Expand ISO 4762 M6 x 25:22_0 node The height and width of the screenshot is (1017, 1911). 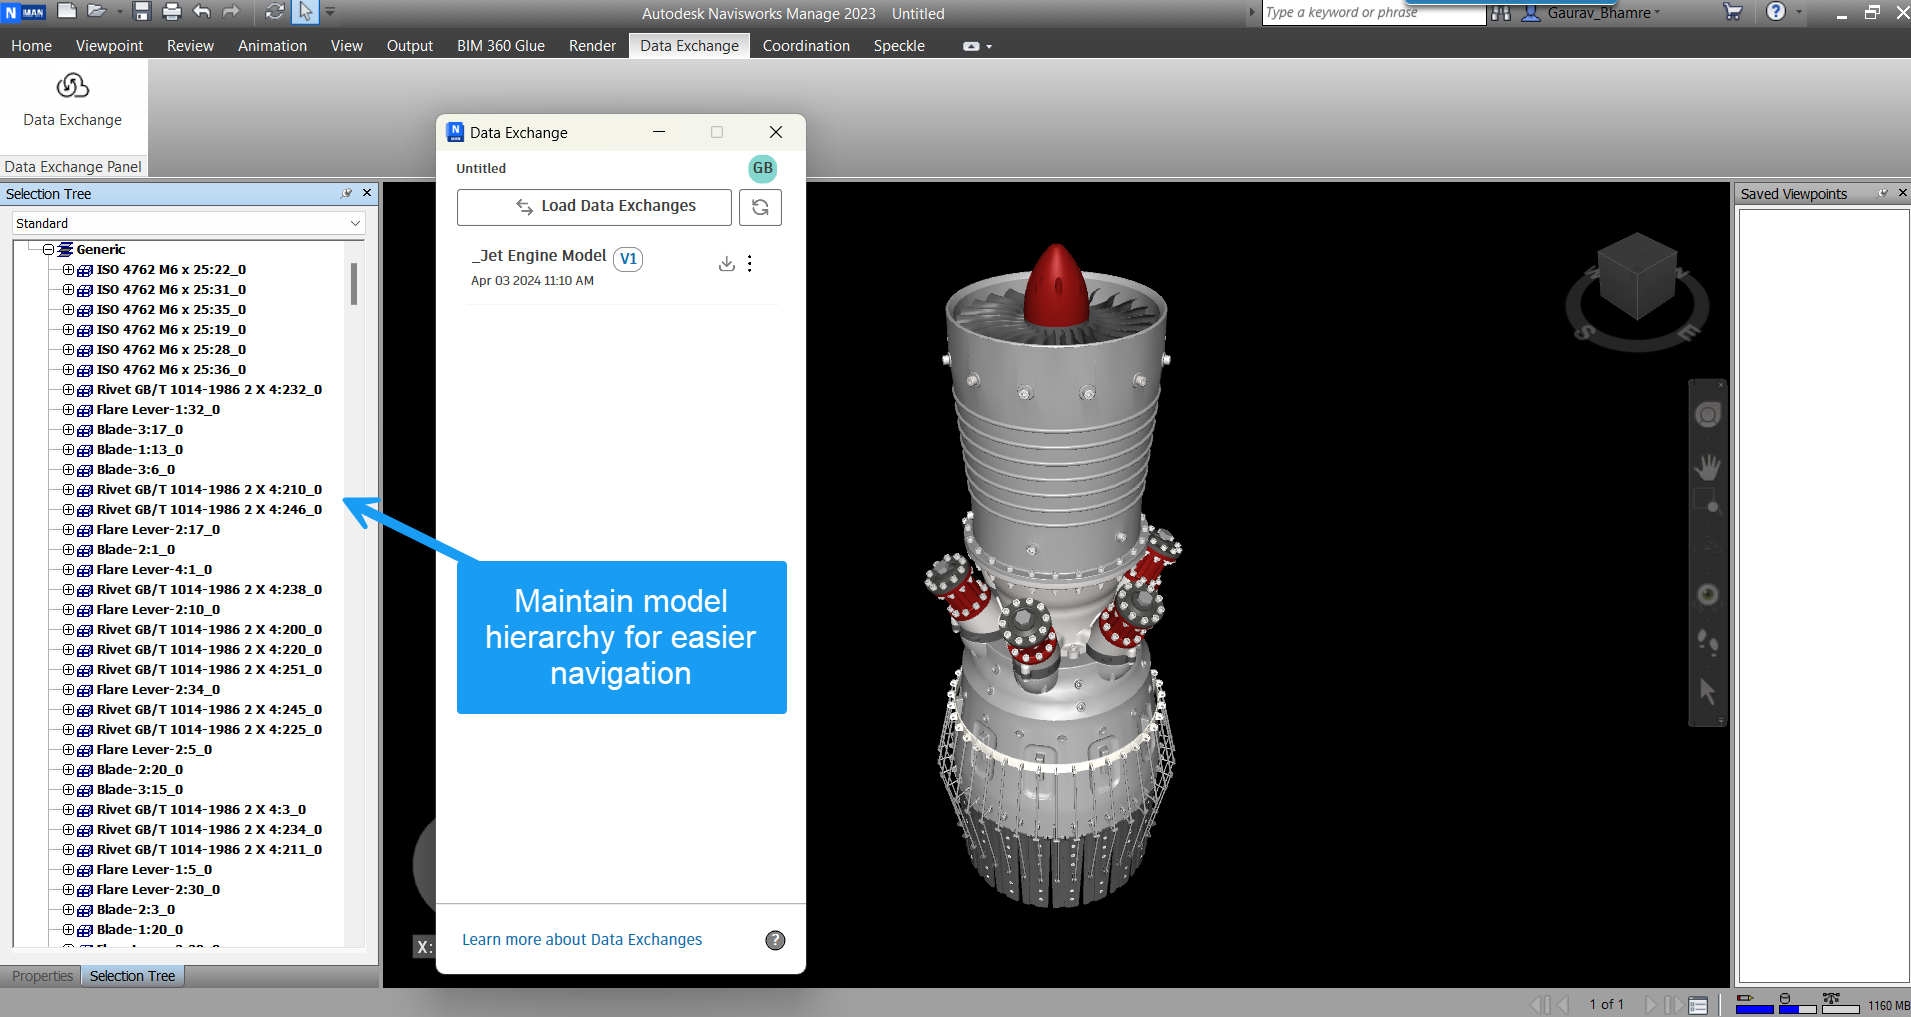68,269
